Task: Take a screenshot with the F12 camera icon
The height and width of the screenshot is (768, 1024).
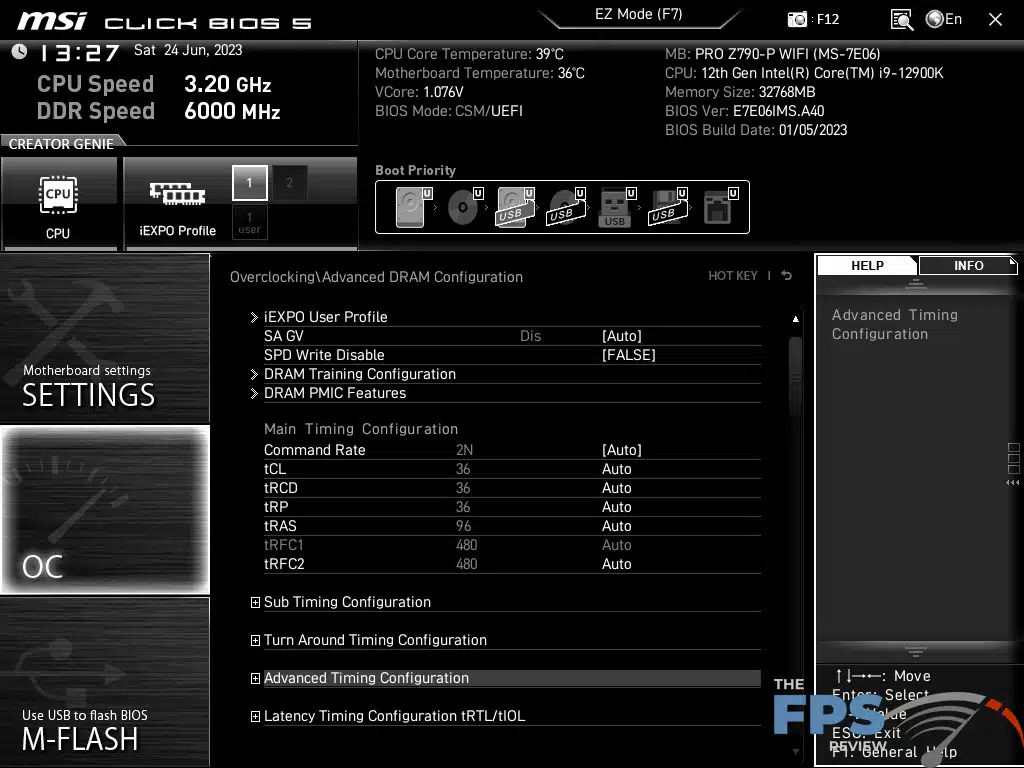Action: point(797,19)
